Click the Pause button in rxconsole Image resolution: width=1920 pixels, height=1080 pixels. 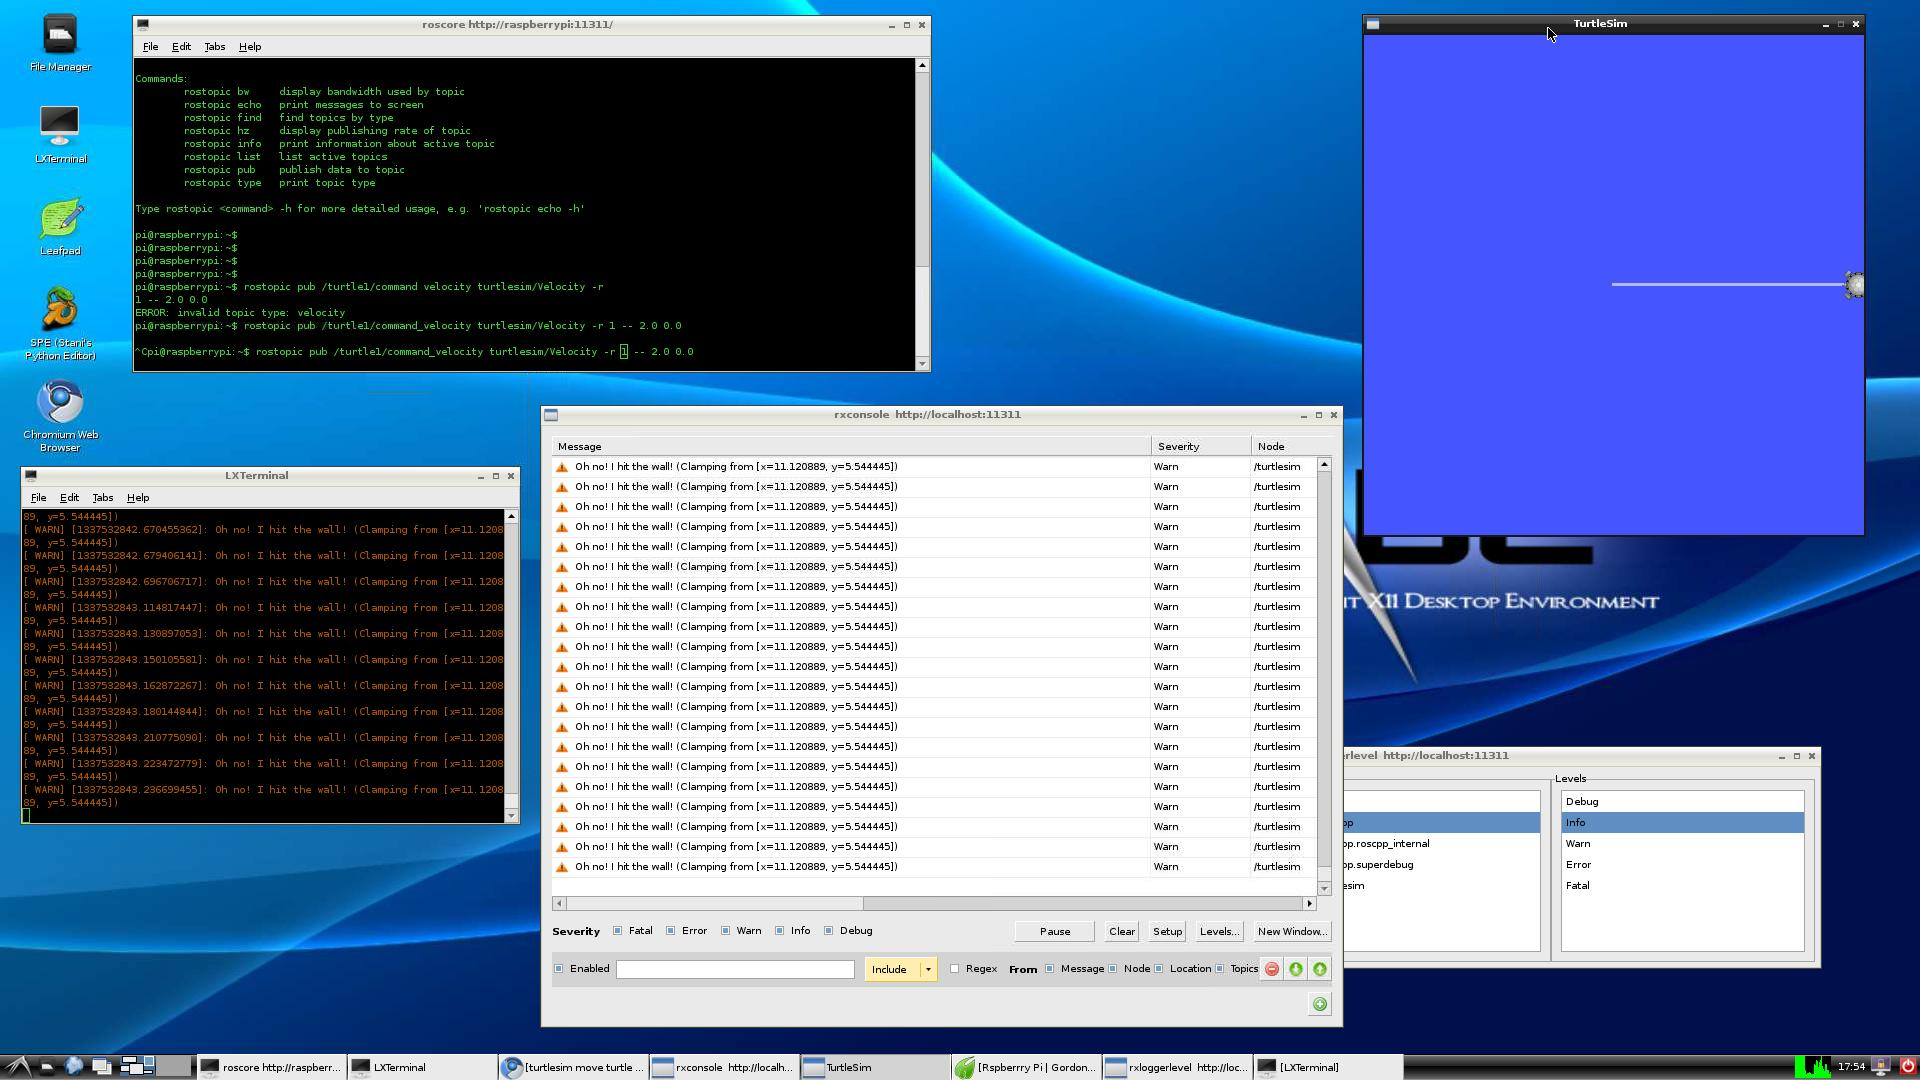pyautogui.click(x=1055, y=931)
